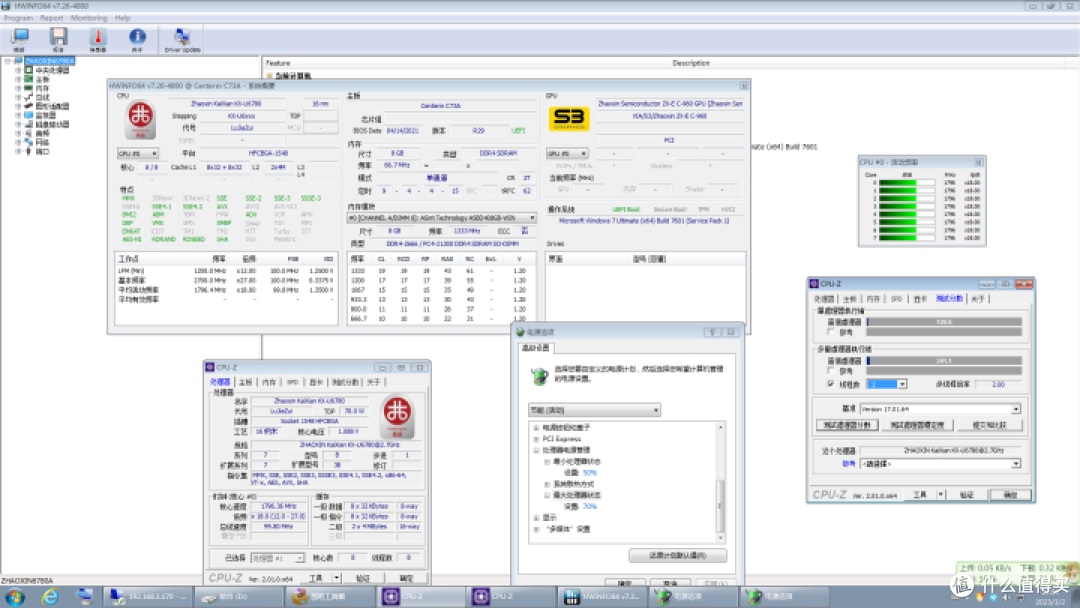Click 验证 validate button in CPU-Z processor window
Screen dimensions: 1080x608
(x=363, y=578)
